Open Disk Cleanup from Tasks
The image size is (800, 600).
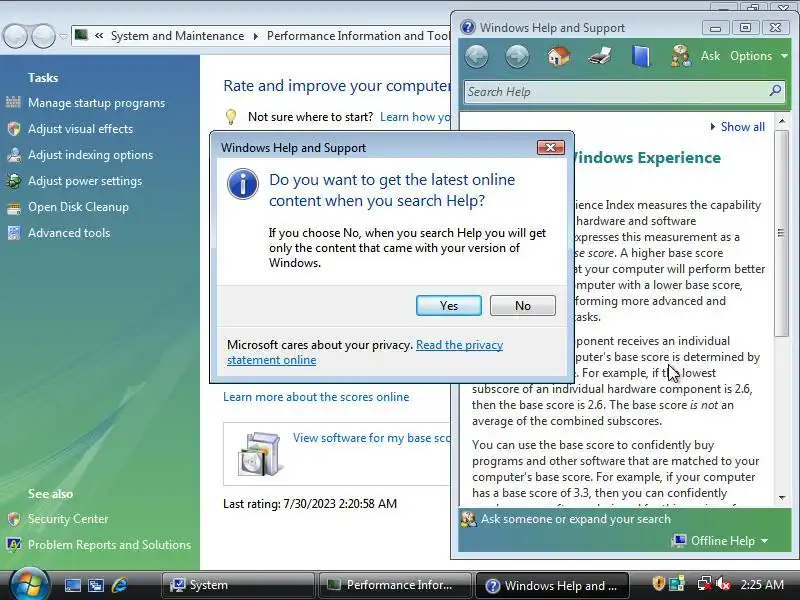click(x=79, y=207)
